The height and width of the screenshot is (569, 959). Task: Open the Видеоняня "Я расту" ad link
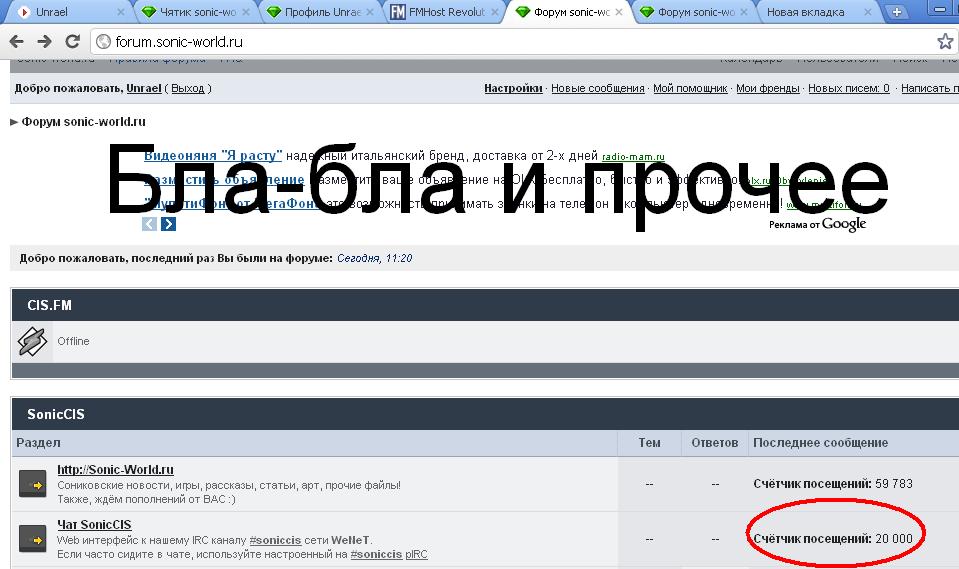click(x=213, y=155)
